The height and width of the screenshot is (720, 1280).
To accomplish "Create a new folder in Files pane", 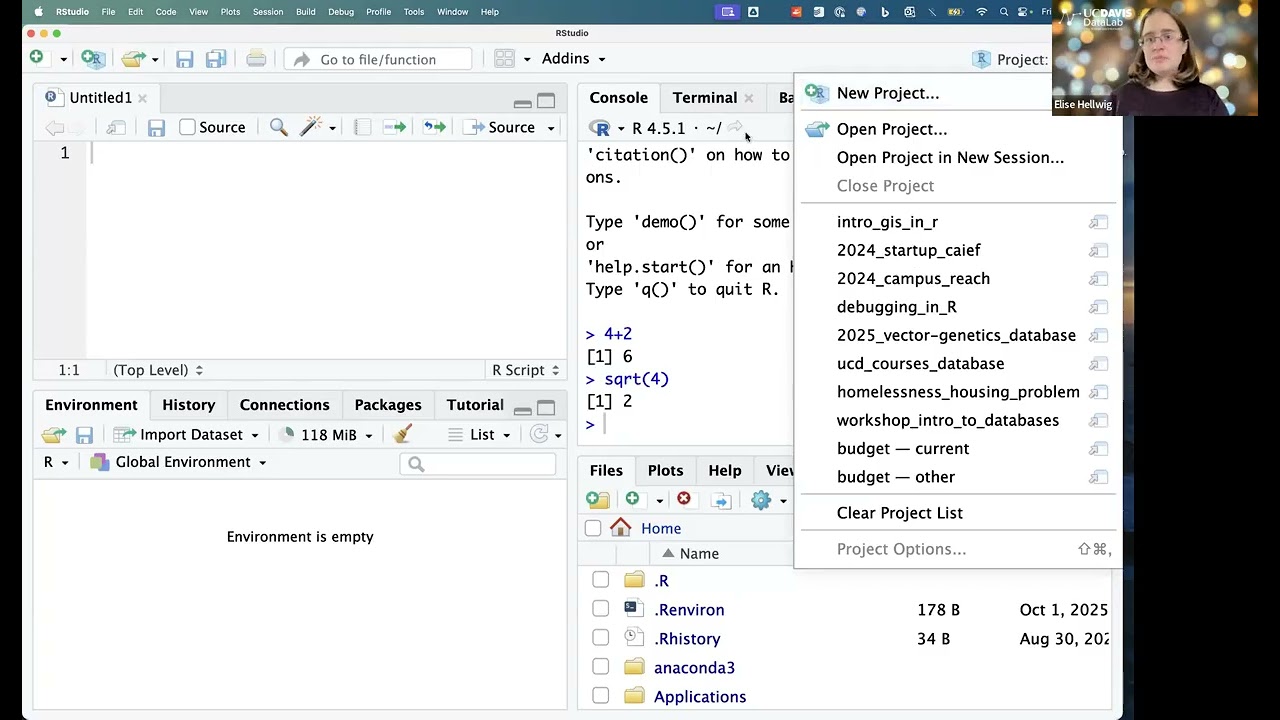I will tap(598, 499).
